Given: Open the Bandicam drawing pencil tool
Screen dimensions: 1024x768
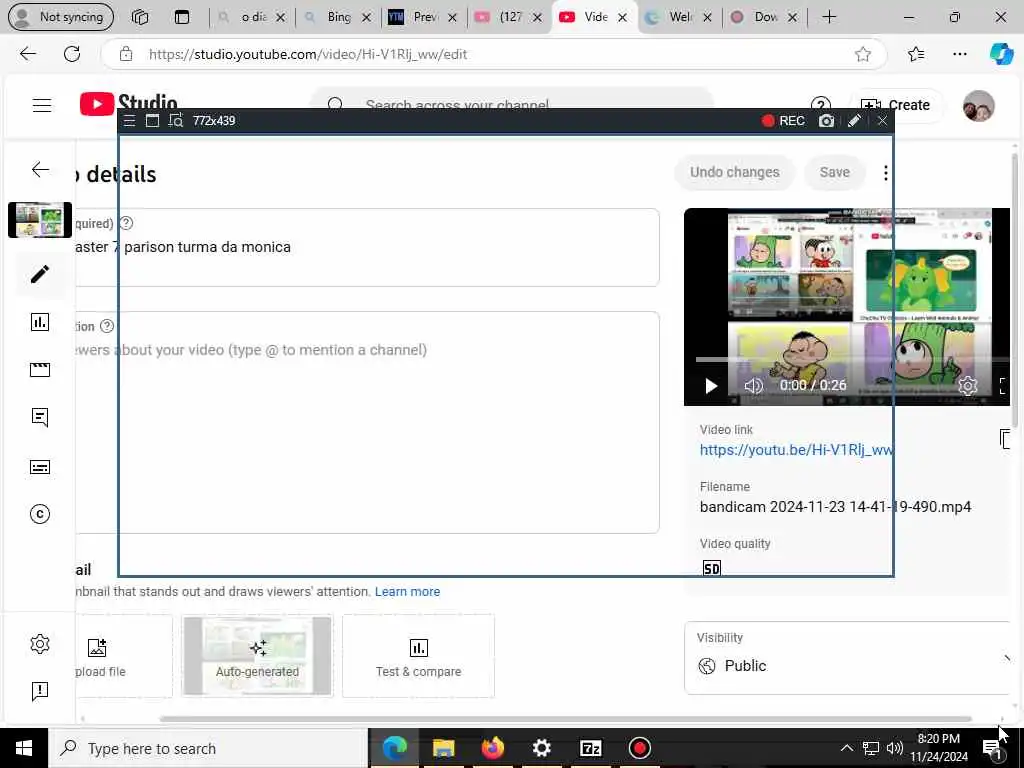Looking at the screenshot, I should (854, 121).
